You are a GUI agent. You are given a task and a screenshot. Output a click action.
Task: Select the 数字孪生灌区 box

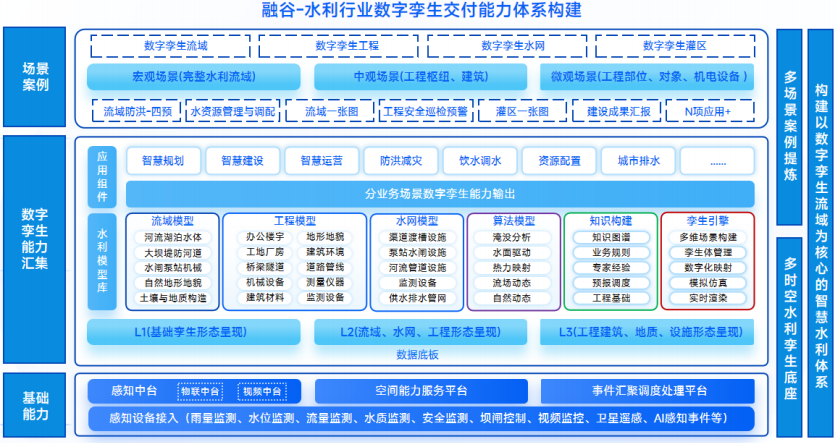tap(675, 46)
